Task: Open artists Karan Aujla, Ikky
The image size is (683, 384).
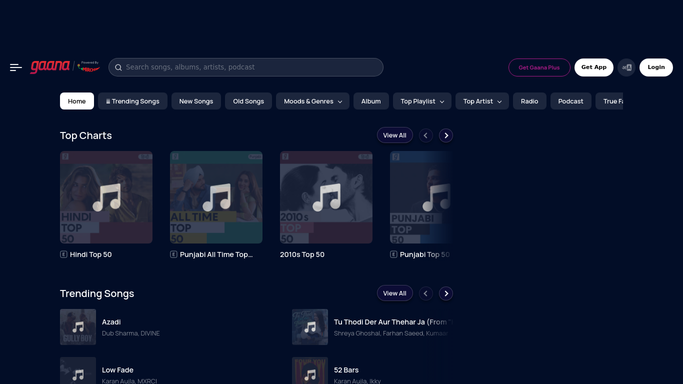Action: pos(357,381)
